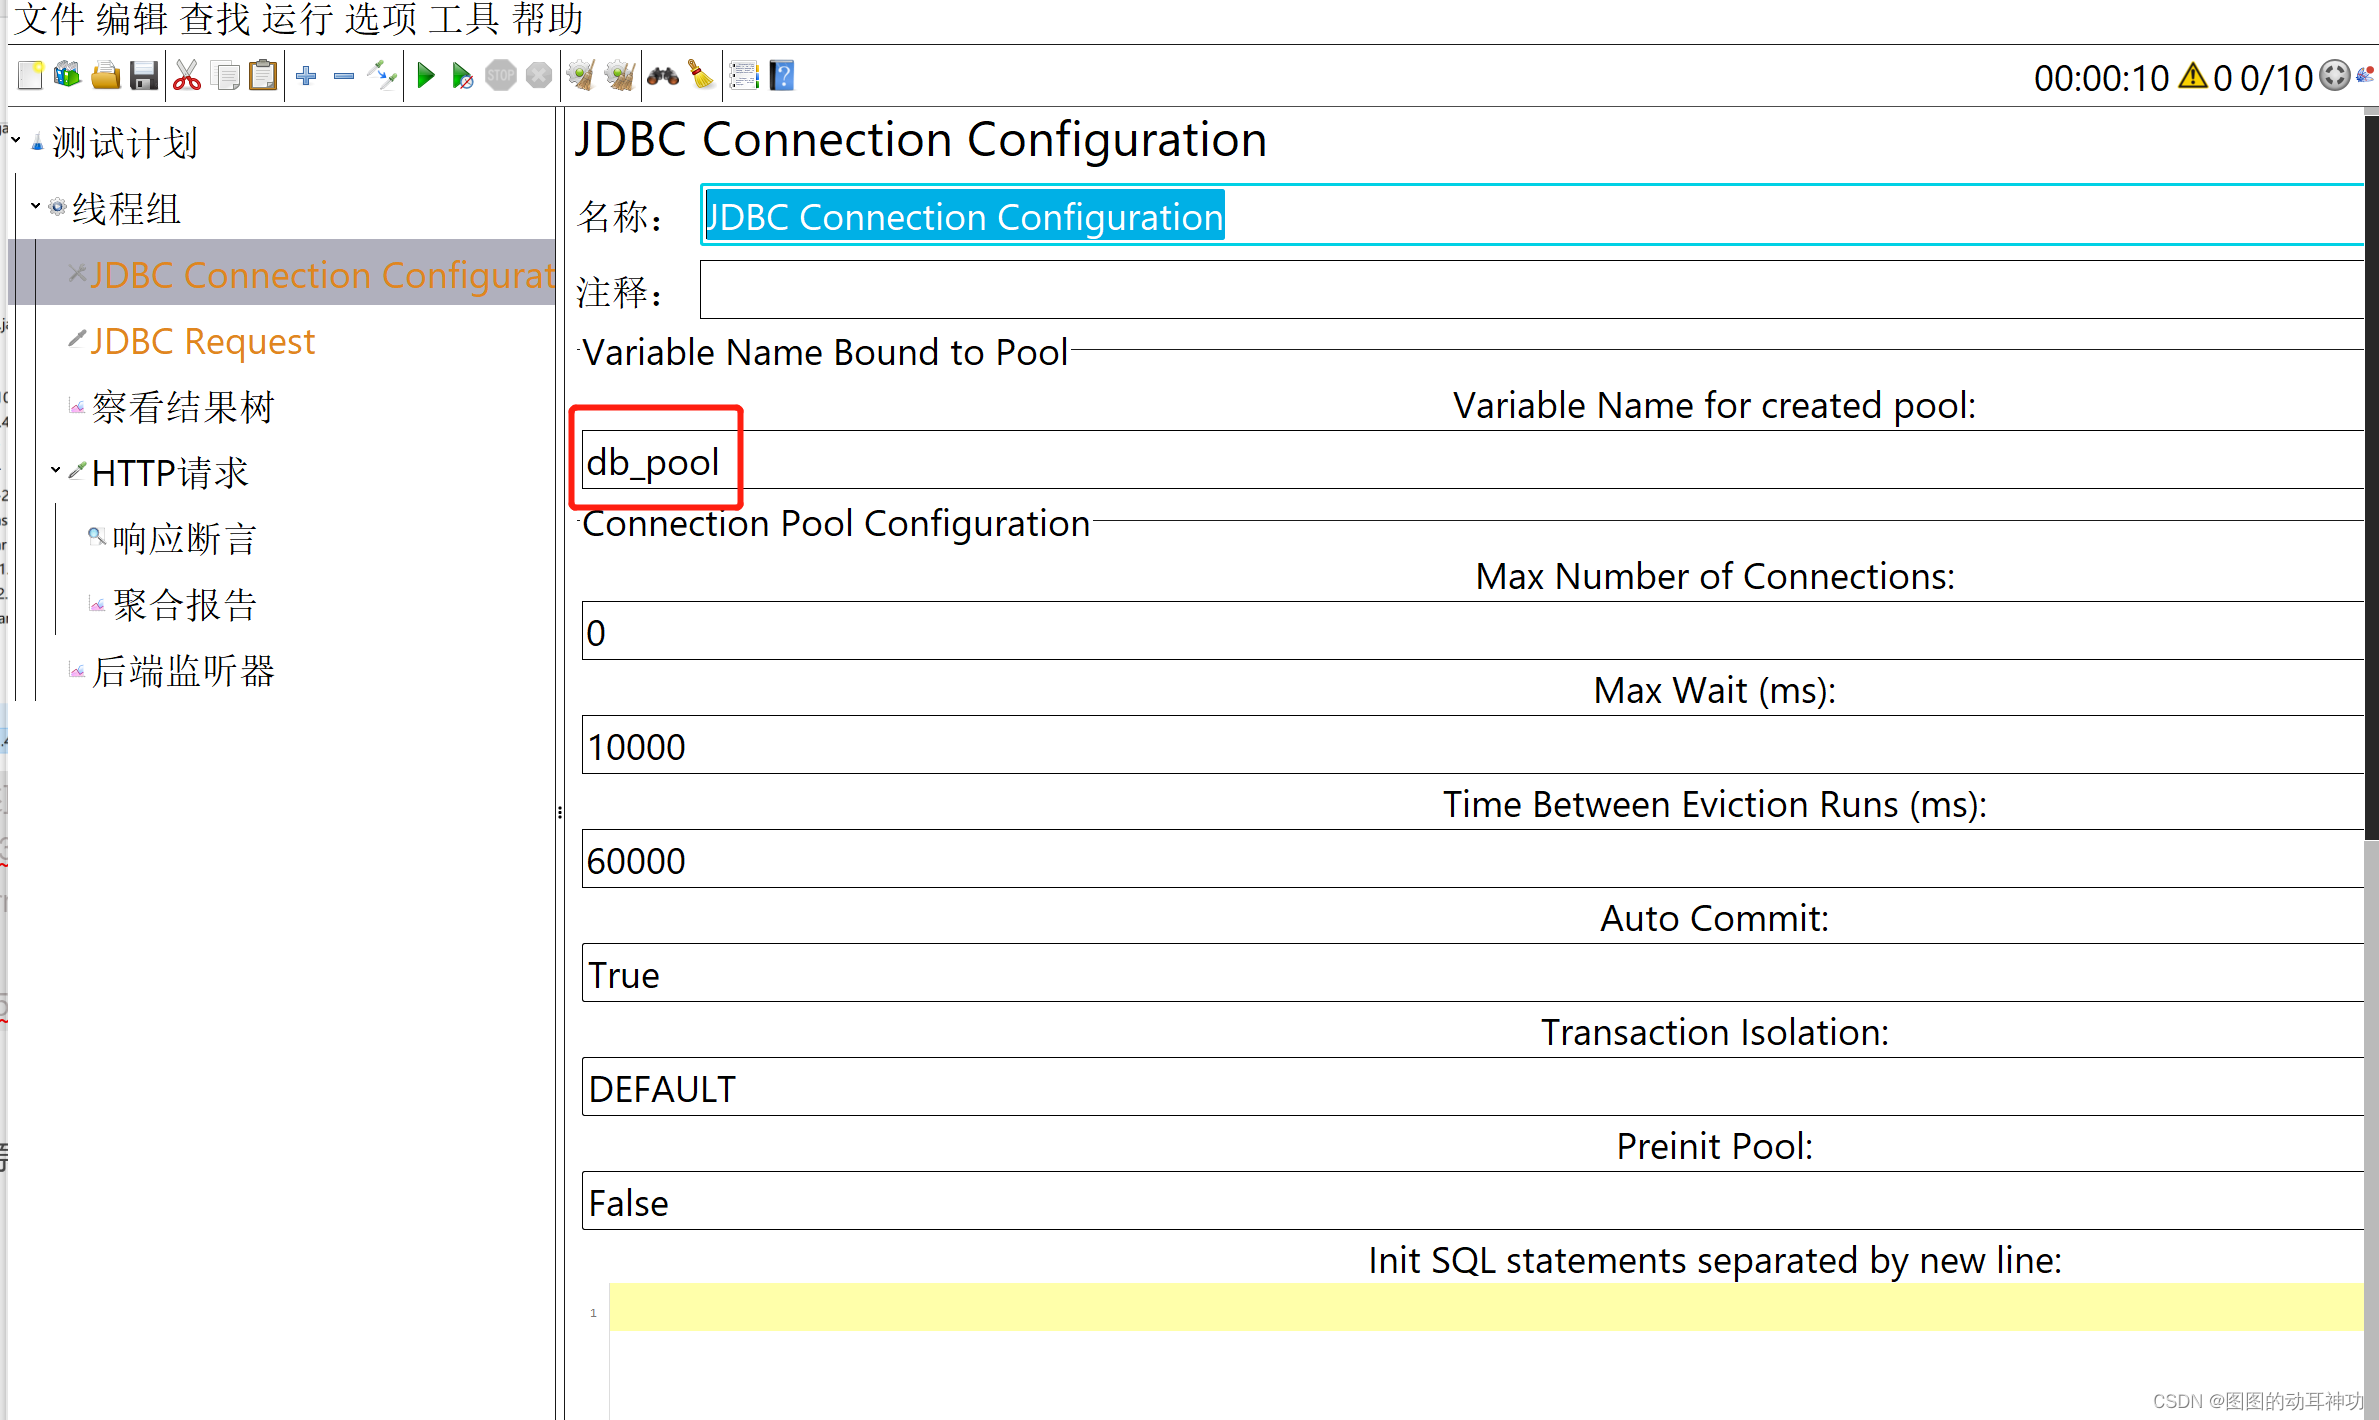The image size is (2379, 1420).
Task: Start the test plan run
Action: tap(425, 75)
